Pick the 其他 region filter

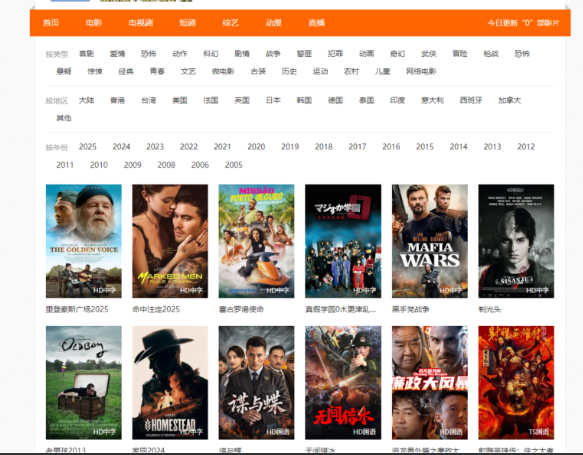tap(64, 118)
